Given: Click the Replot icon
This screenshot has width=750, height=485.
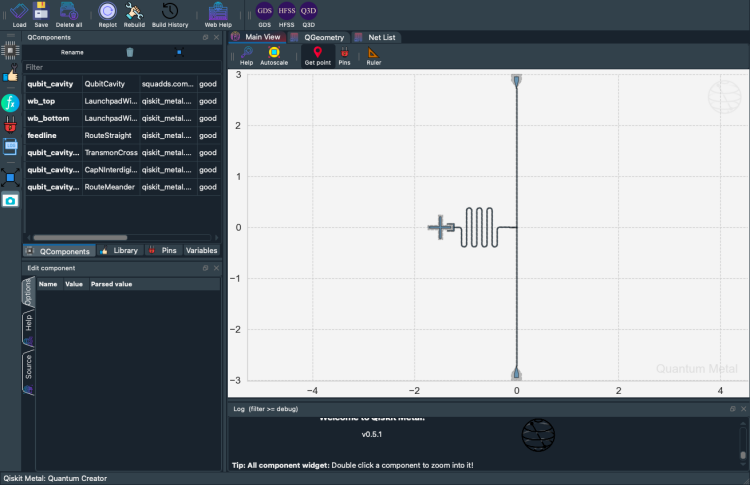Looking at the screenshot, I should [107, 11].
